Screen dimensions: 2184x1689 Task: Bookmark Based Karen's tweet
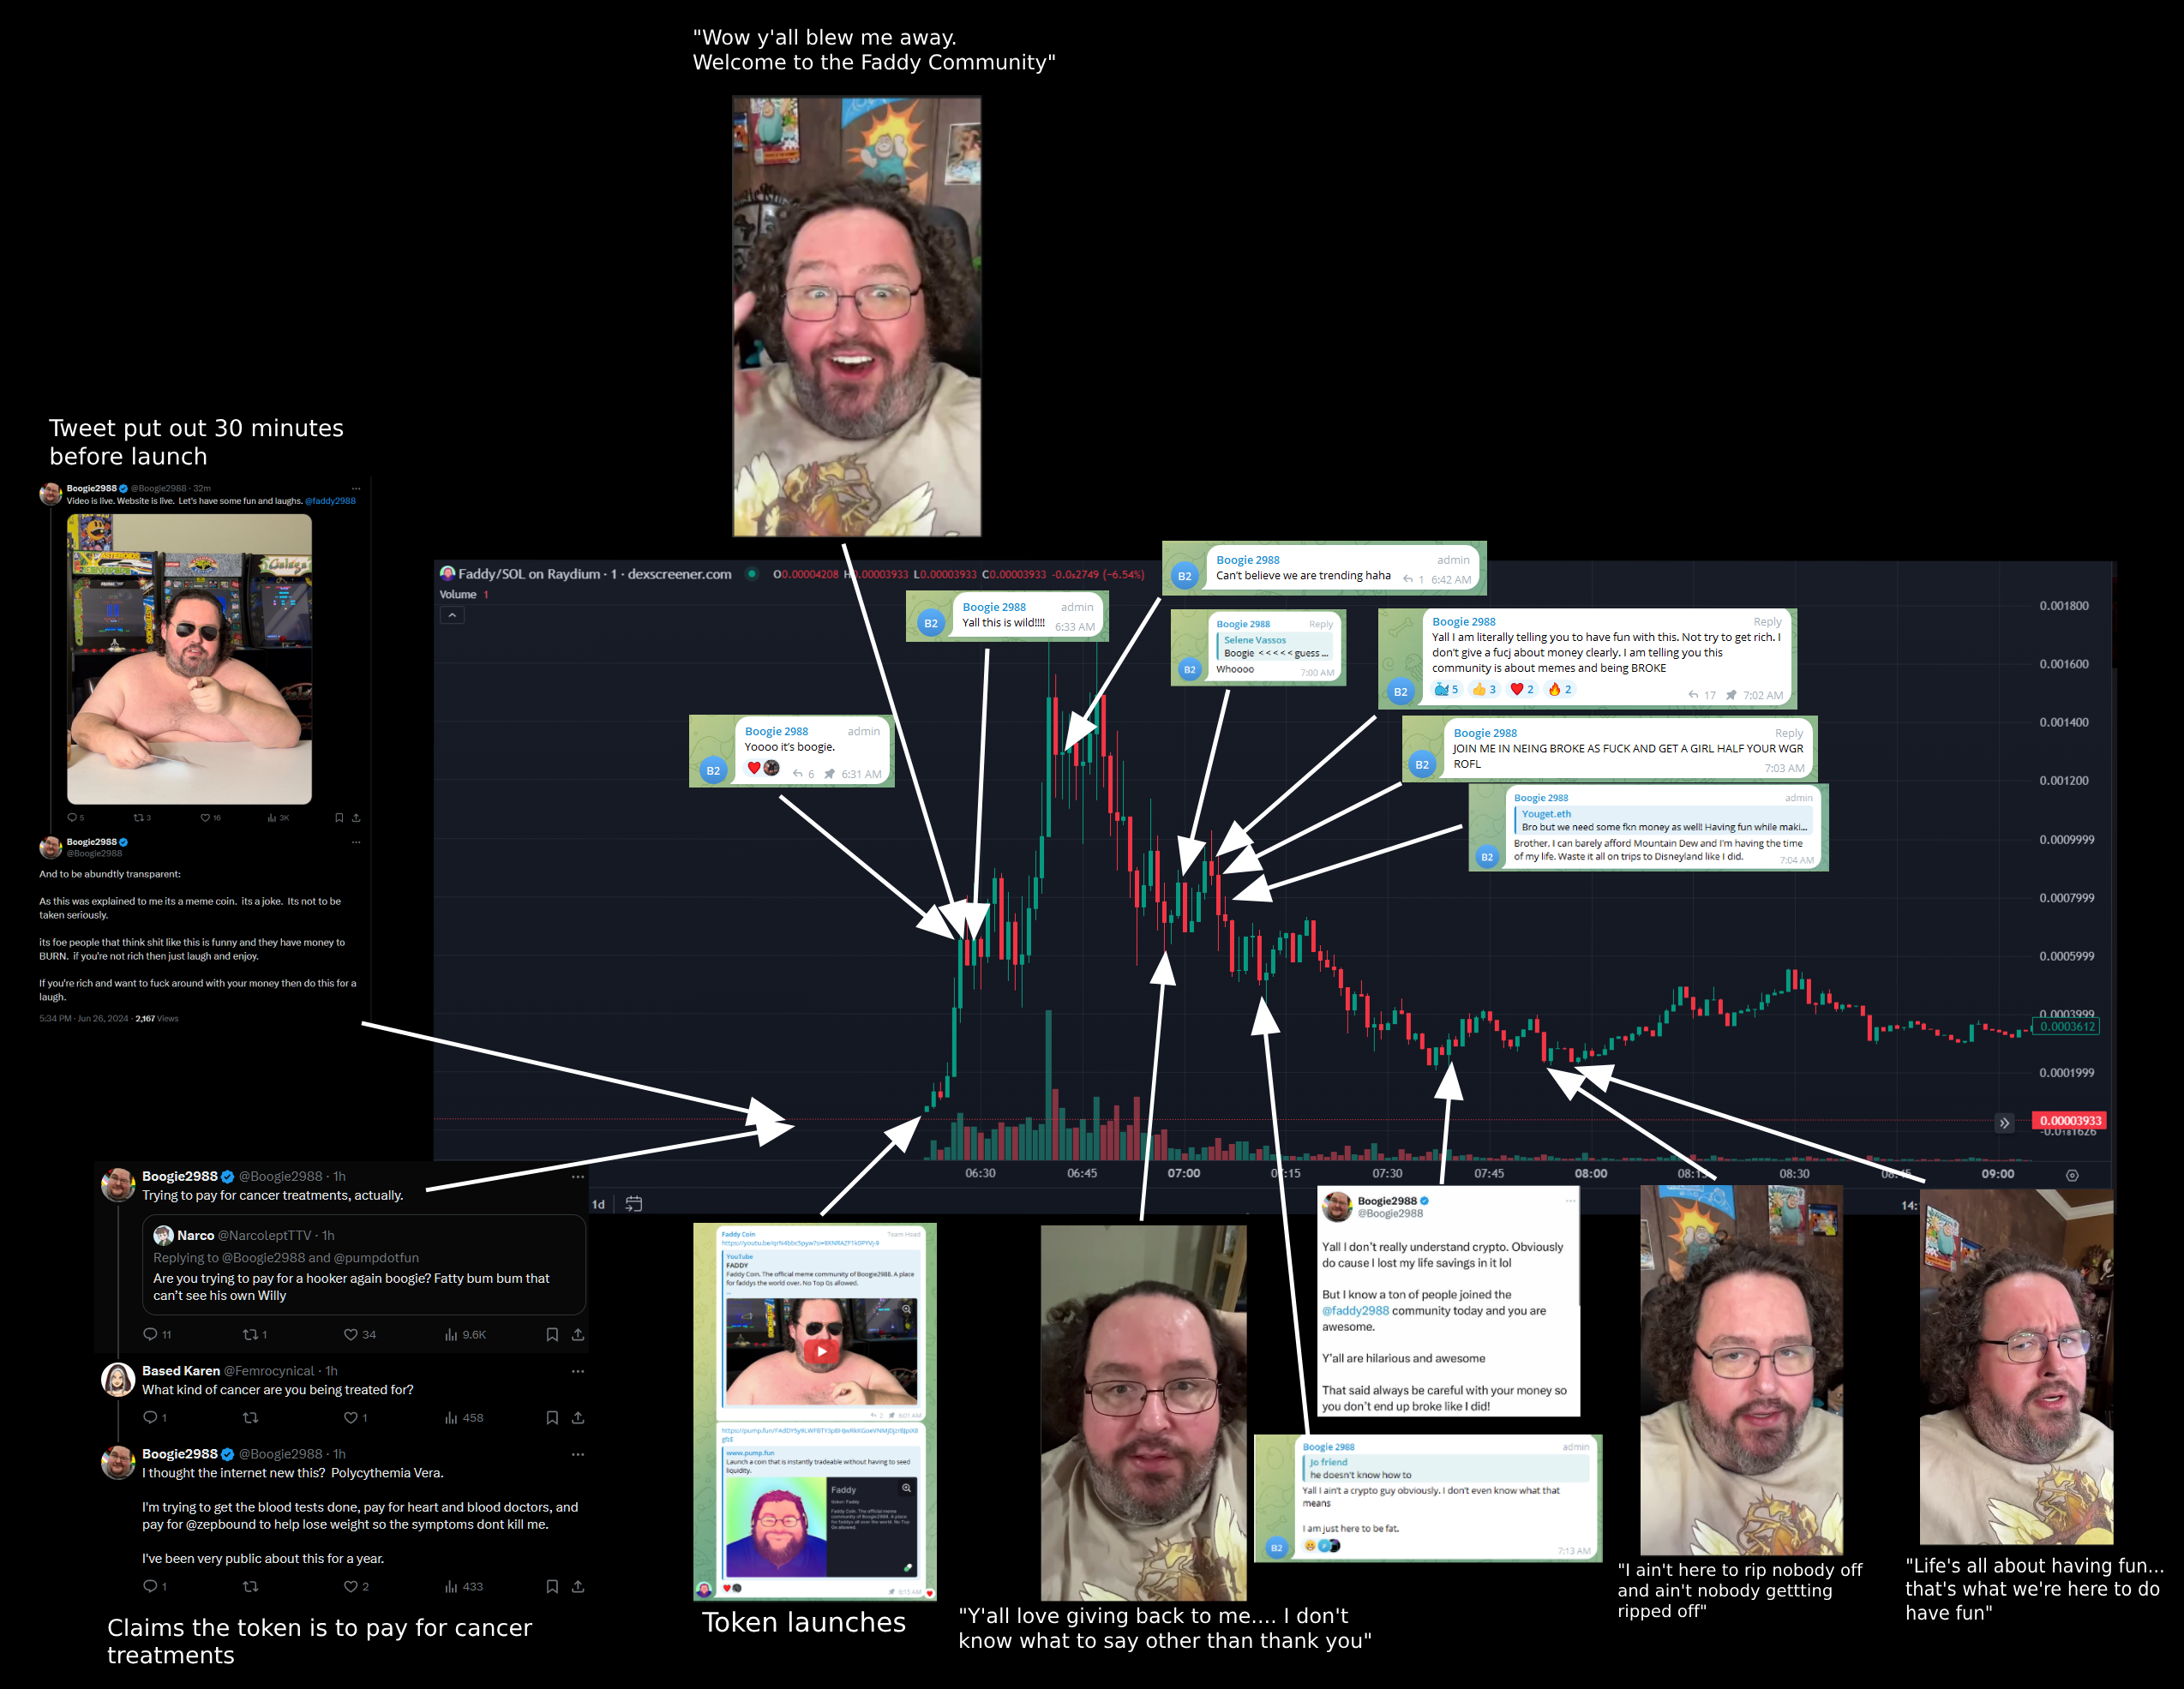click(x=552, y=1417)
